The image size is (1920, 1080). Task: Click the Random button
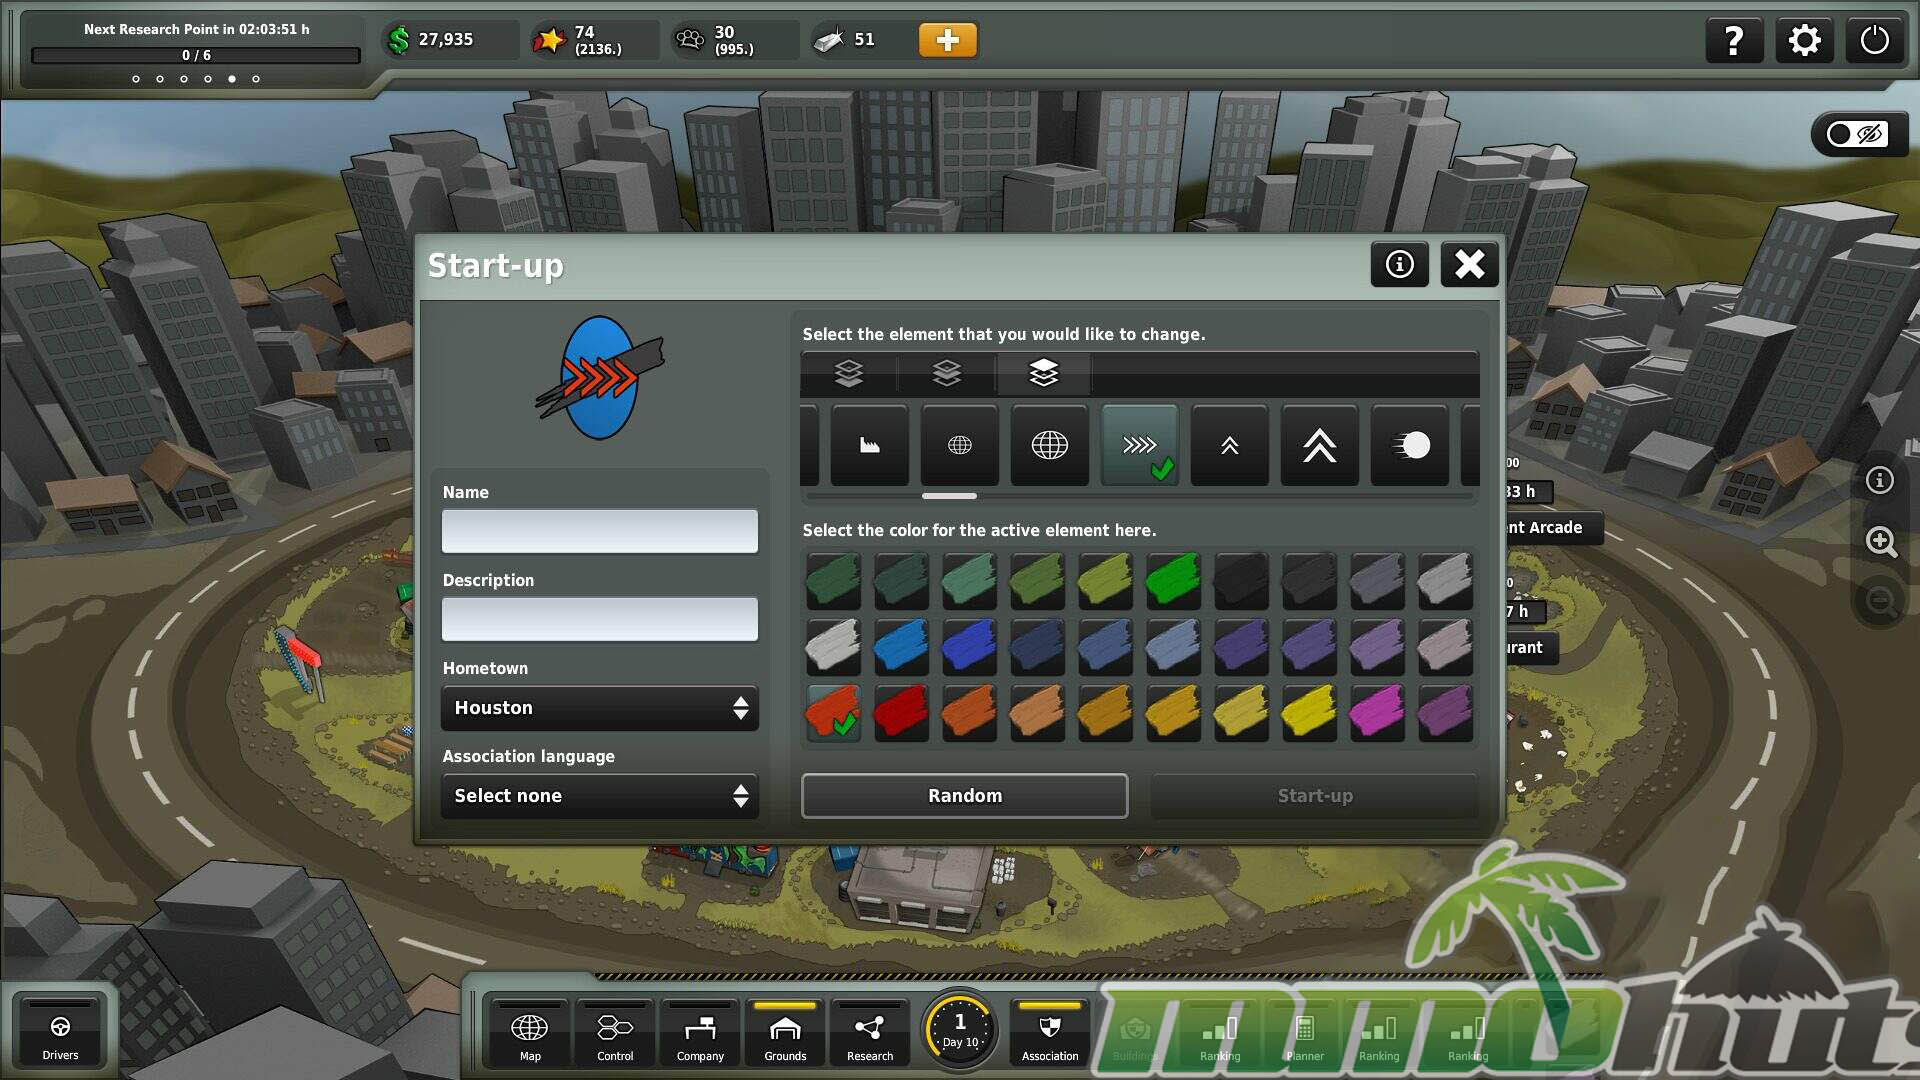[965, 796]
